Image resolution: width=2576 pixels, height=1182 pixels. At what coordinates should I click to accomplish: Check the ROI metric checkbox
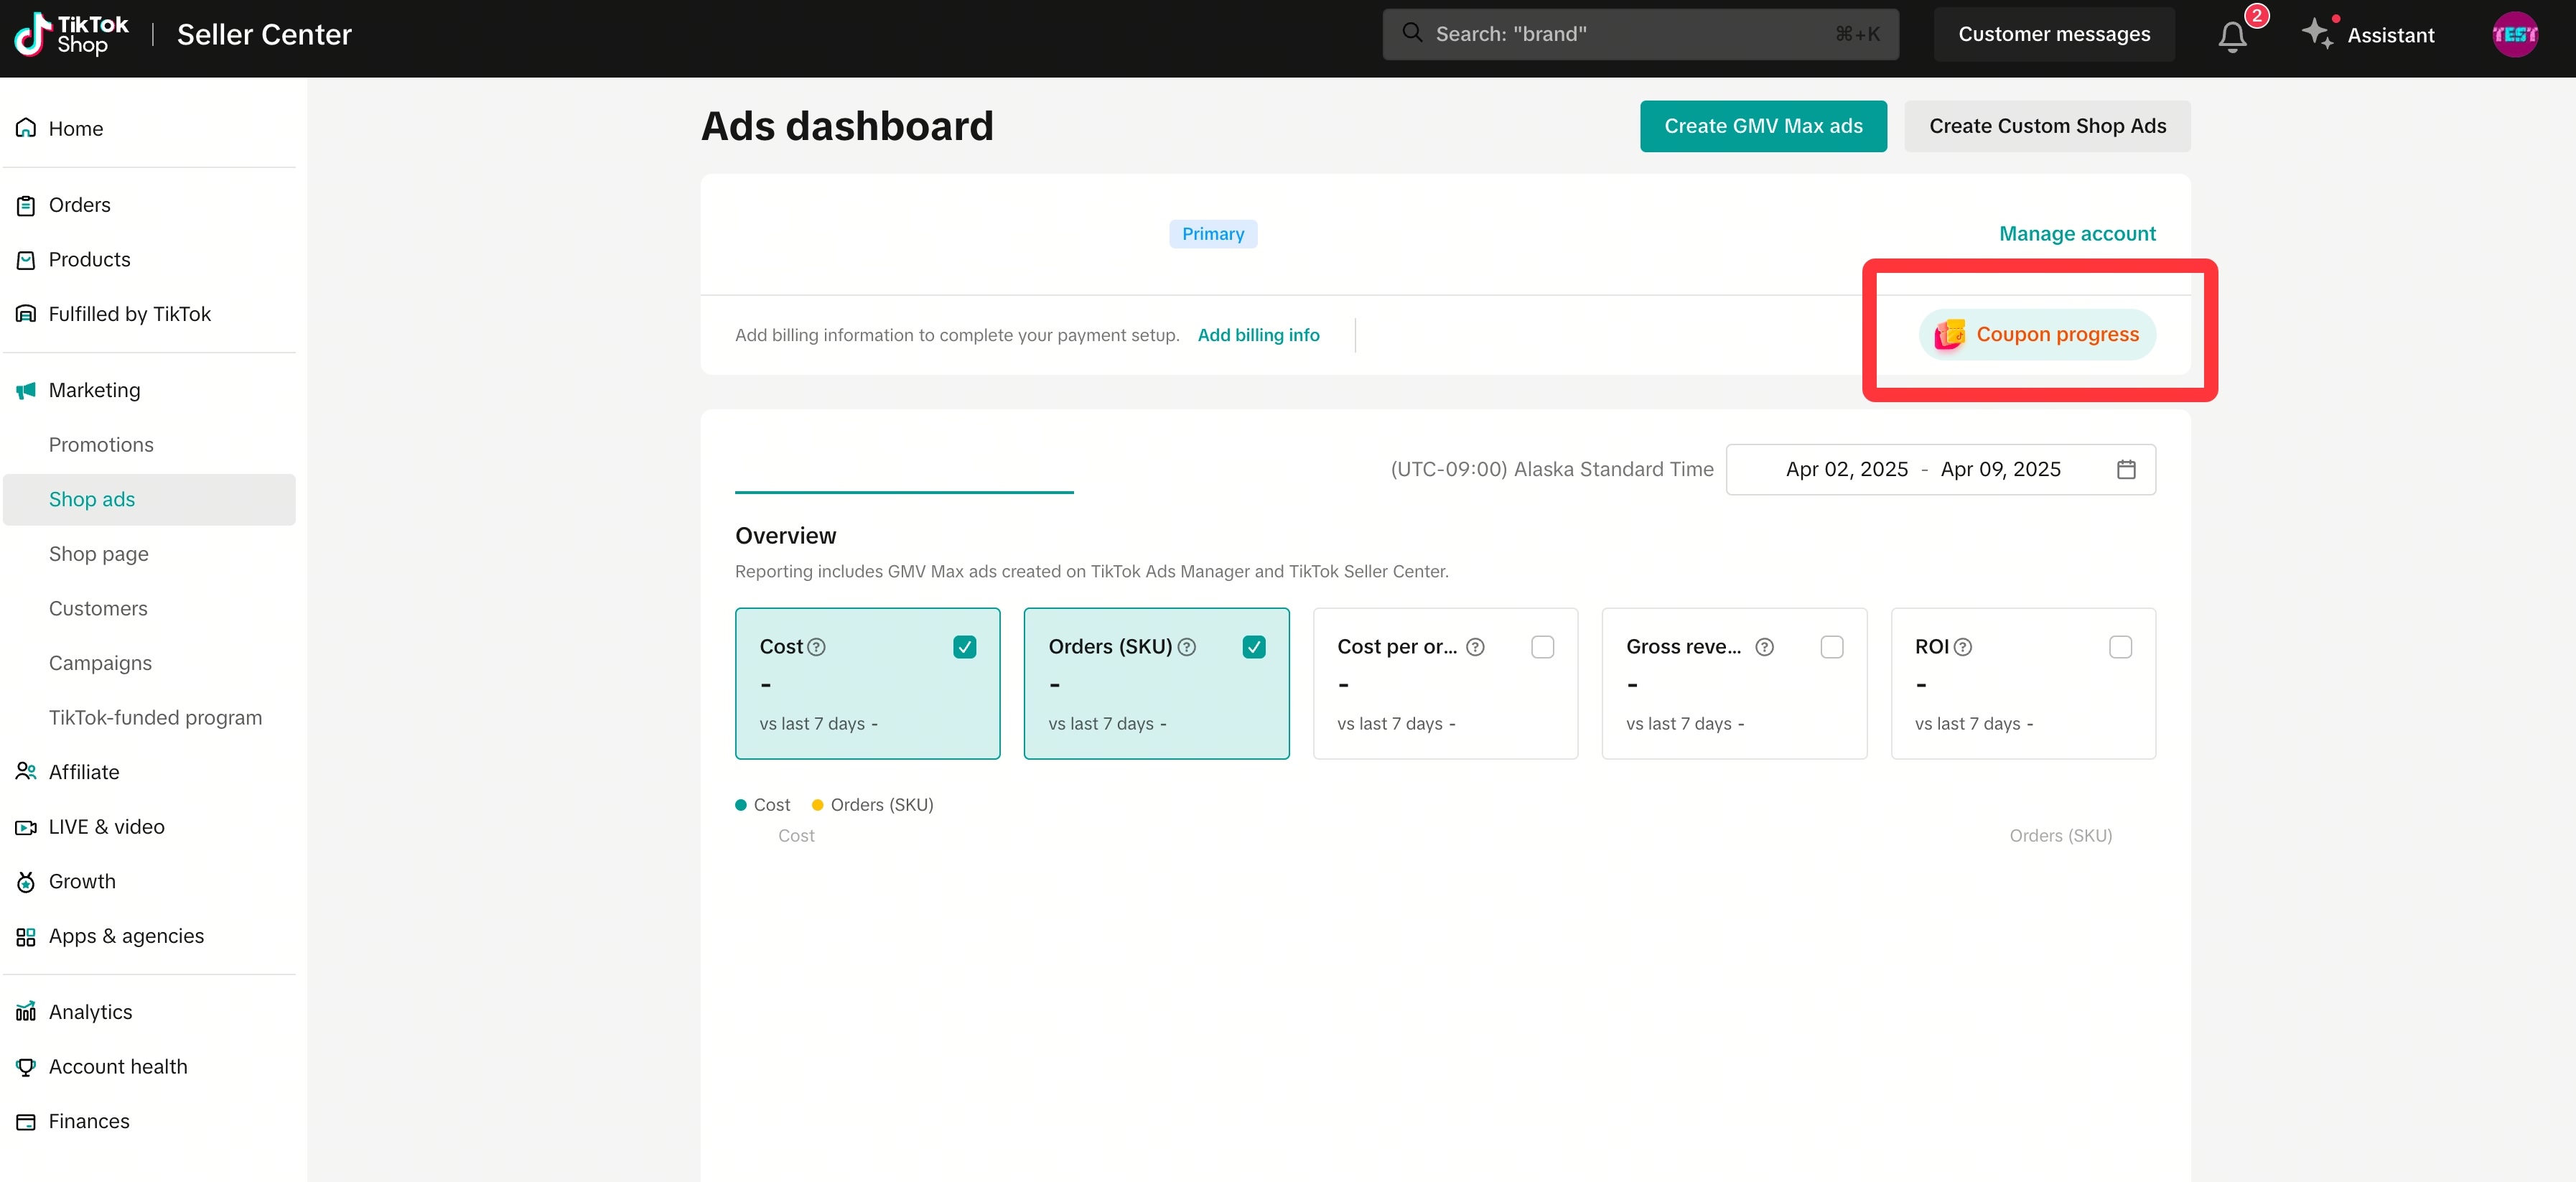[x=2120, y=647]
